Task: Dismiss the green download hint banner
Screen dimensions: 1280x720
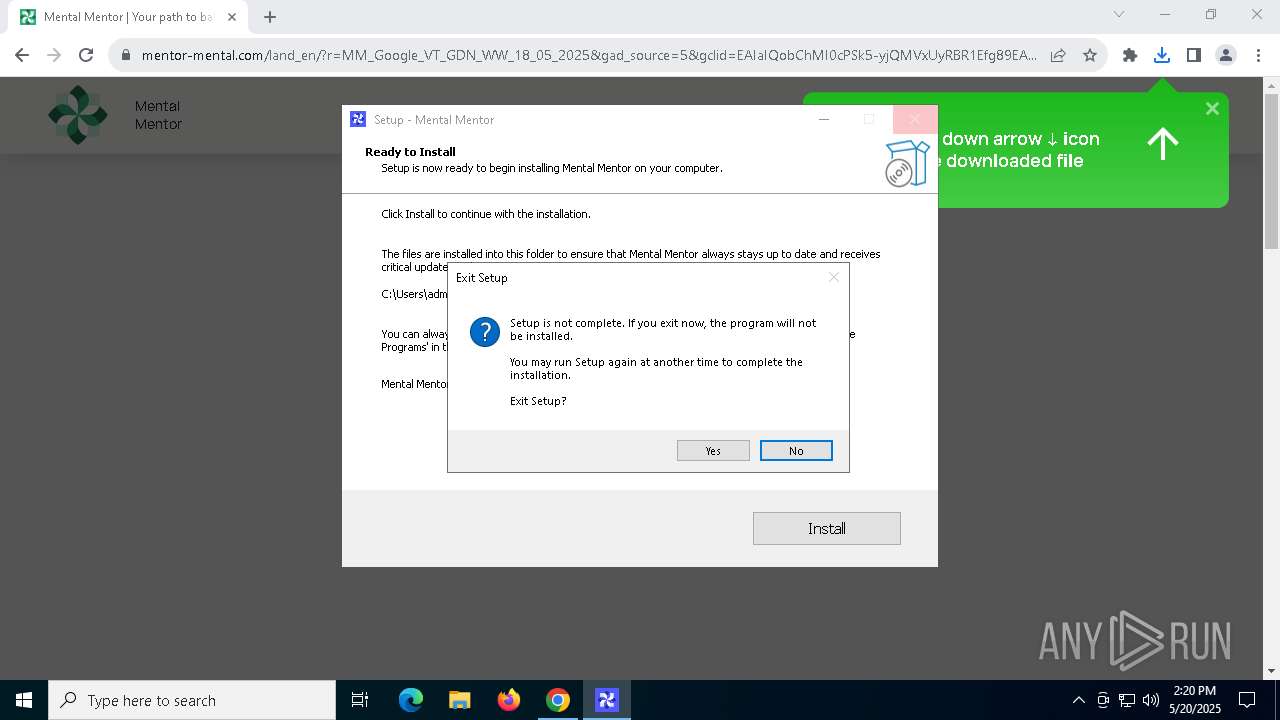Action: click(1212, 108)
